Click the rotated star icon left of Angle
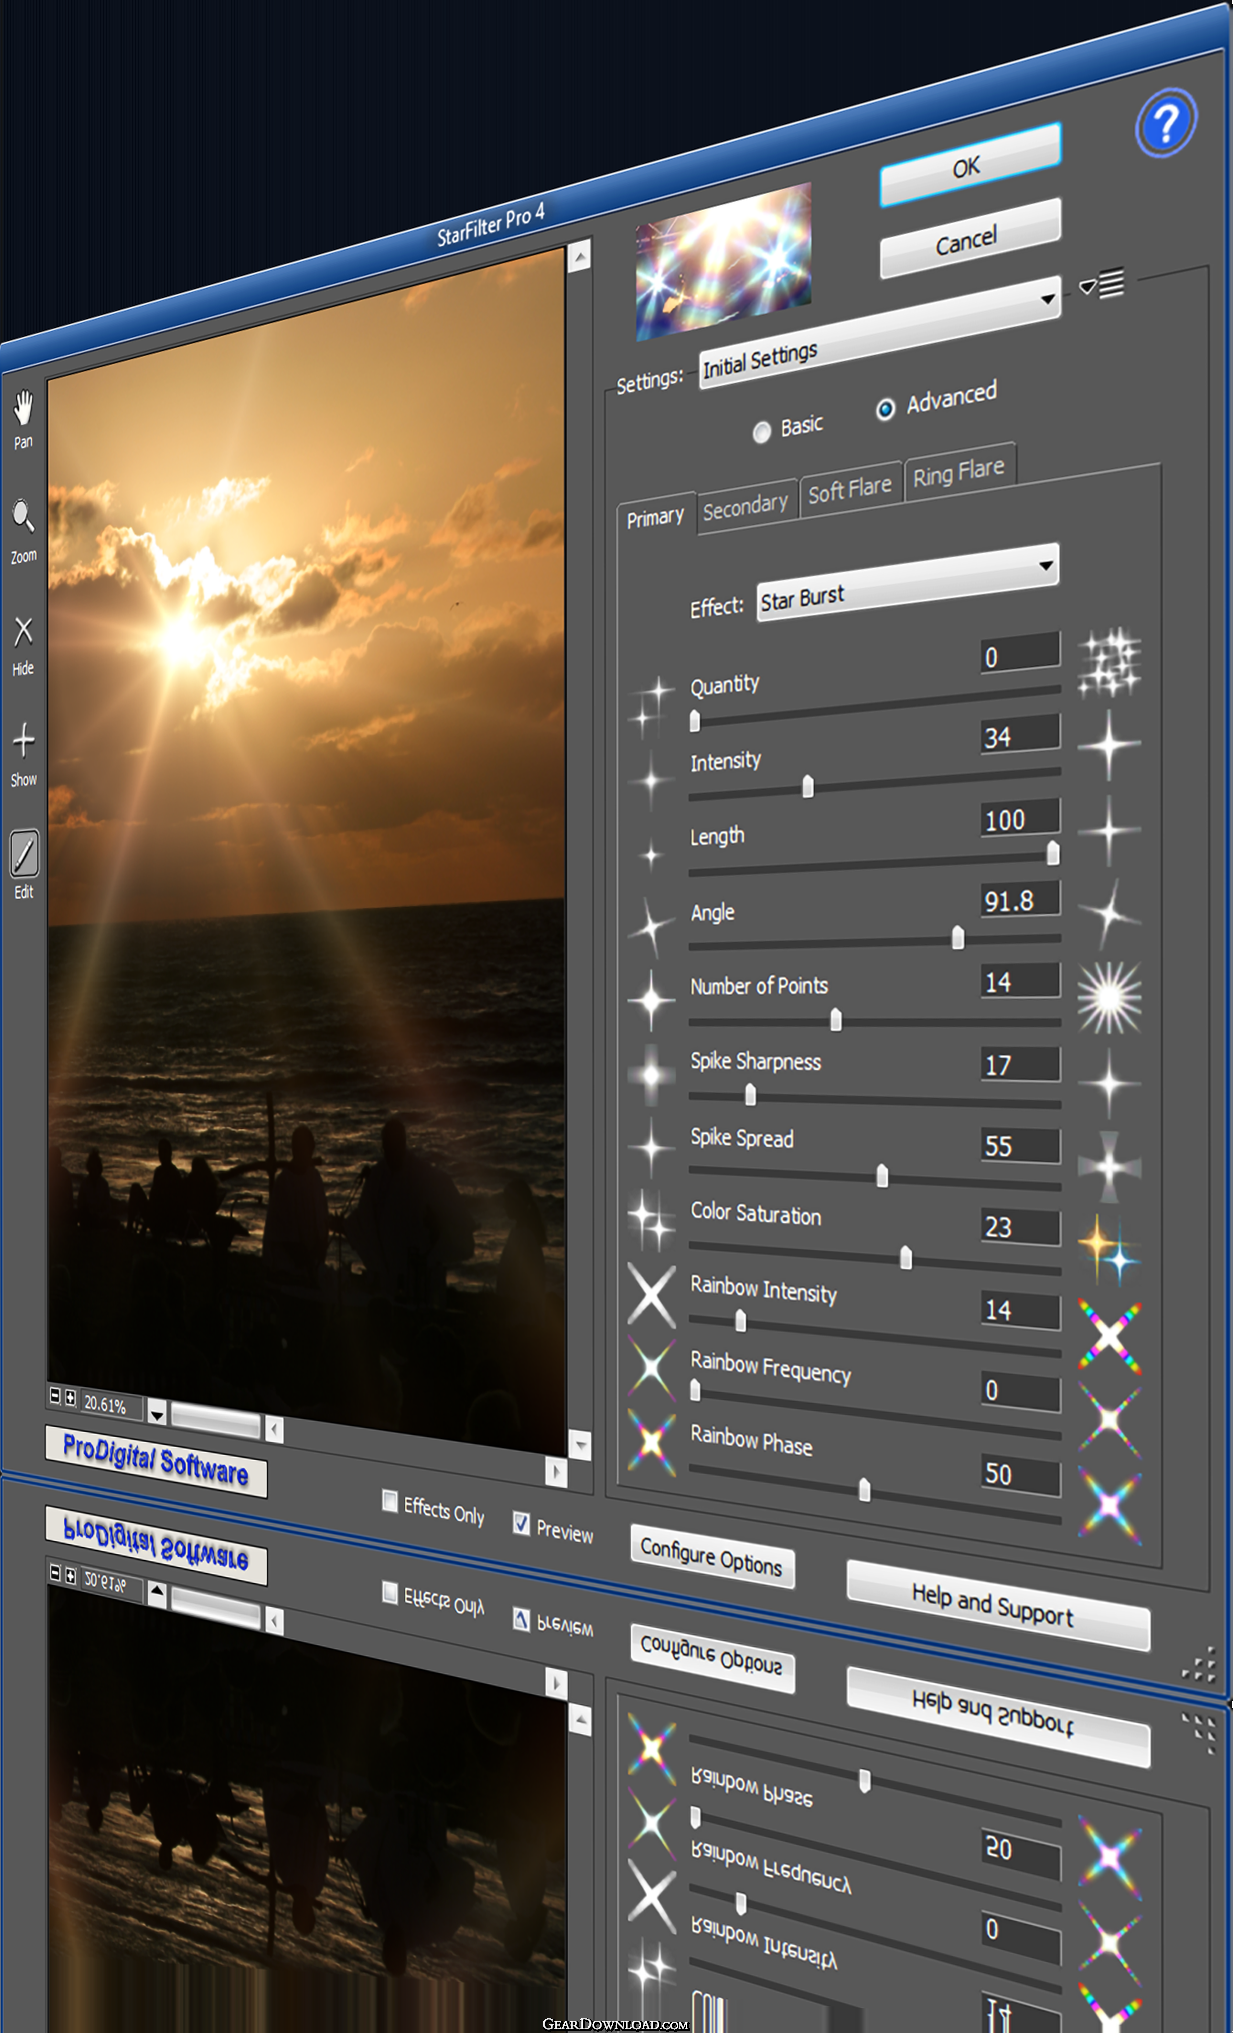This screenshot has height=2033, width=1233. (x=651, y=928)
